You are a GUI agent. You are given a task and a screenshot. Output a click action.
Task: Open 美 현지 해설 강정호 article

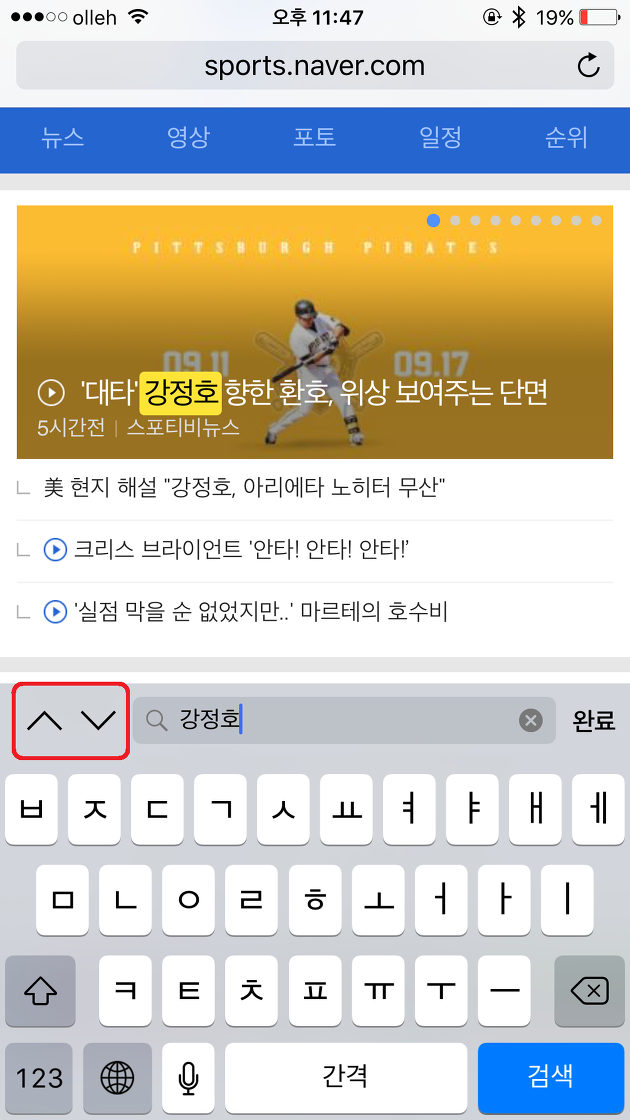point(244,489)
